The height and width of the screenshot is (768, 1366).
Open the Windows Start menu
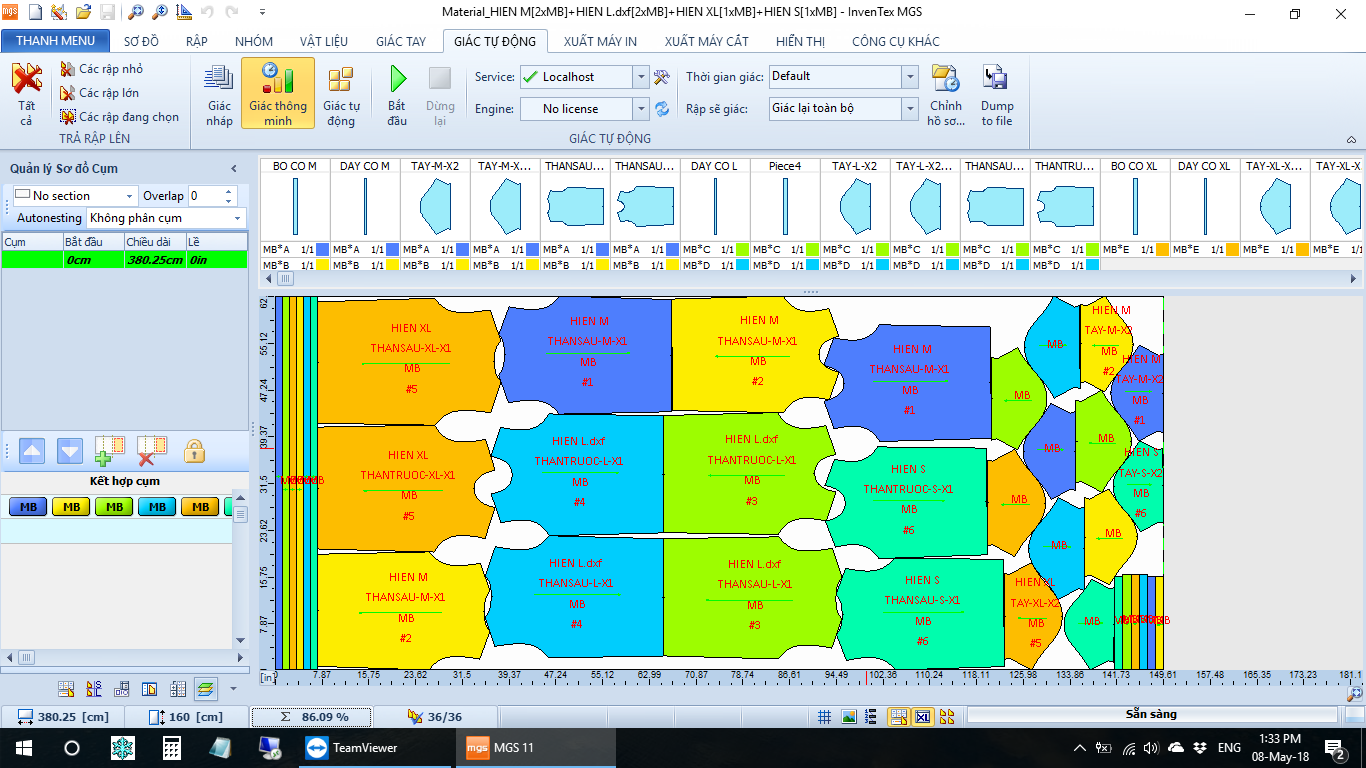[23, 748]
